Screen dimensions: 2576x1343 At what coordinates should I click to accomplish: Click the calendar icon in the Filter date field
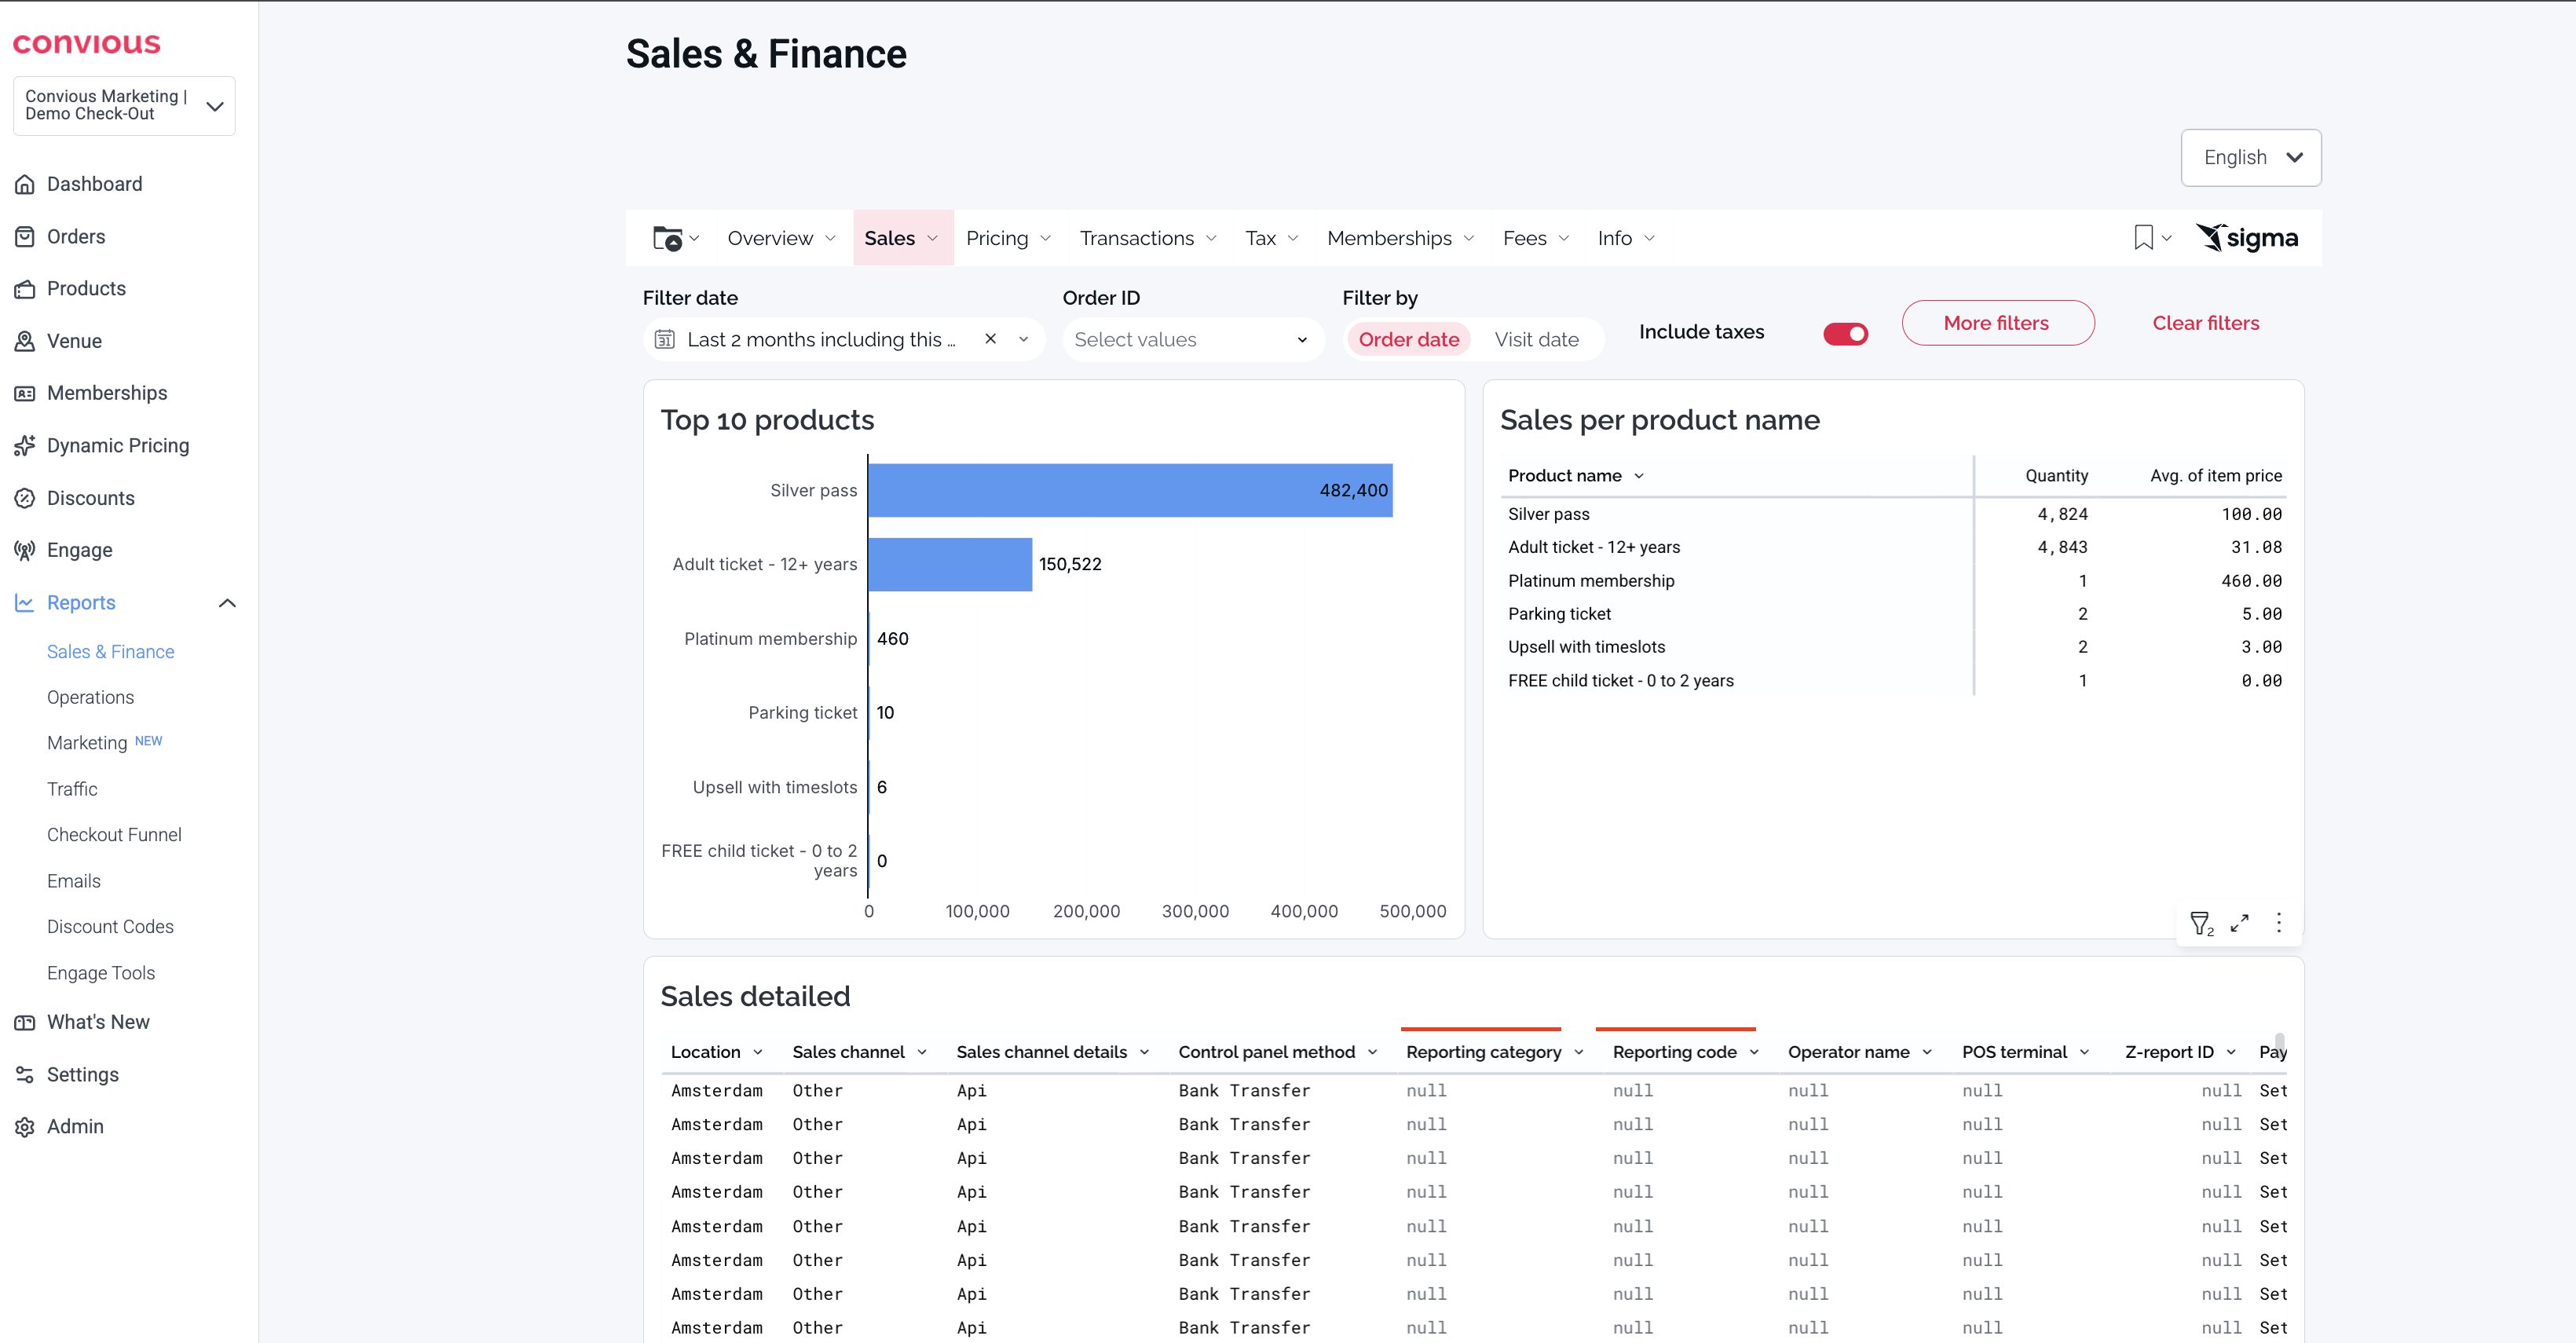(664, 340)
